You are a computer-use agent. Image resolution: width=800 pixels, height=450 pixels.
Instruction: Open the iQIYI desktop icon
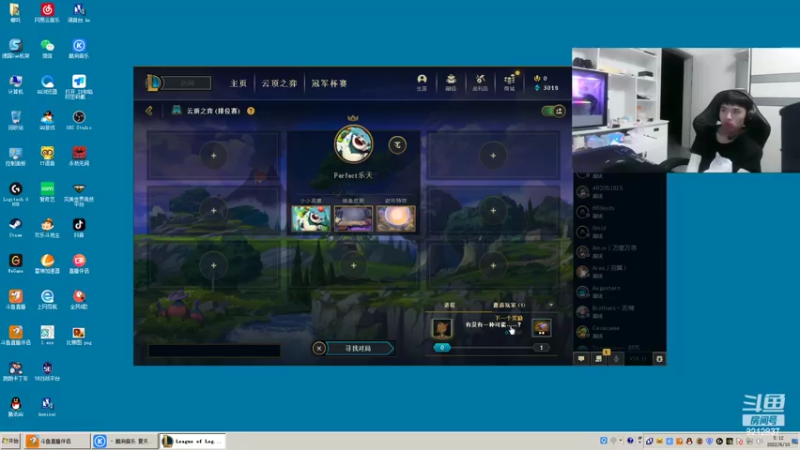47,192
